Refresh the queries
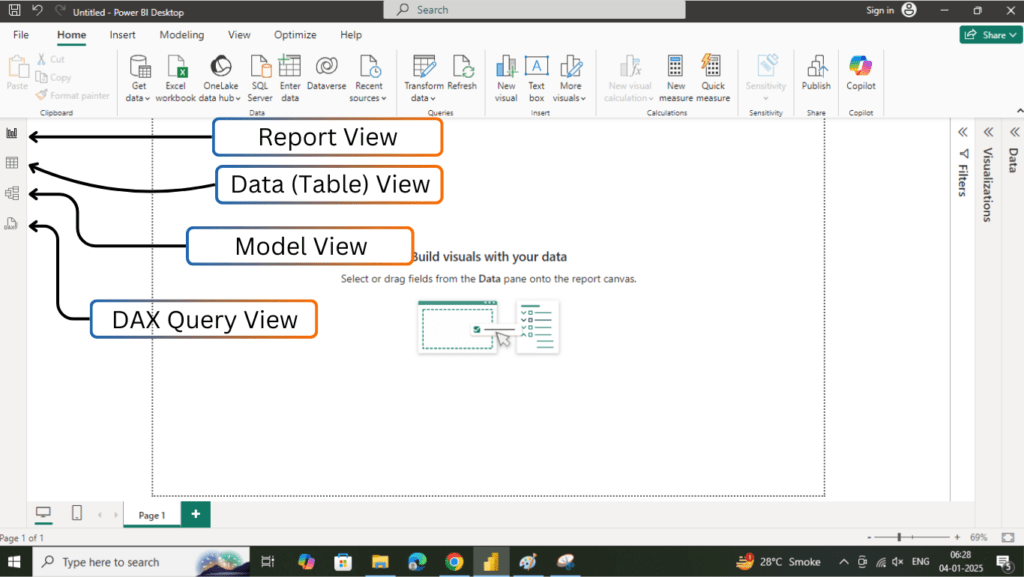The image size is (1024, 577). point(462,73)
